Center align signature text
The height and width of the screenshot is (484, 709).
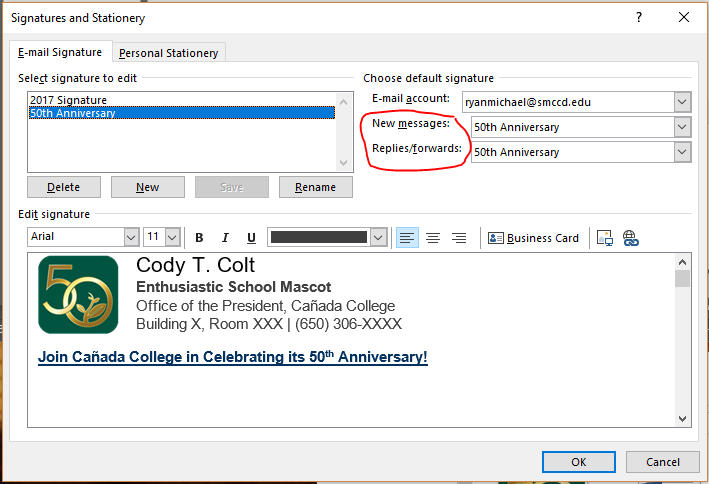(x=433, y=238)
